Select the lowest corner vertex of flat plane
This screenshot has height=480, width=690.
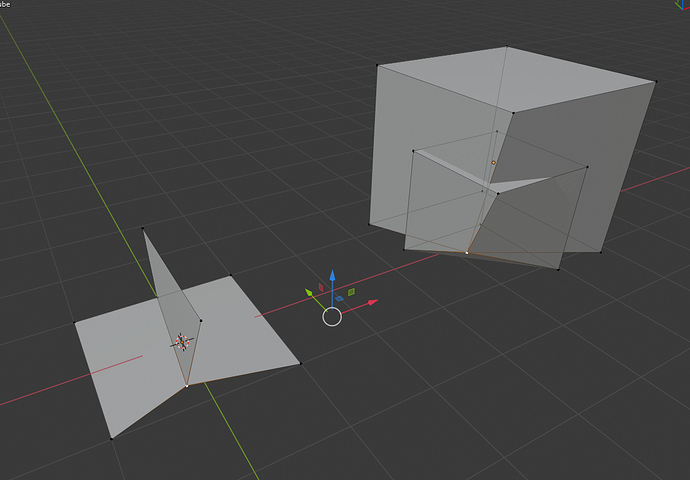[111, 439]
